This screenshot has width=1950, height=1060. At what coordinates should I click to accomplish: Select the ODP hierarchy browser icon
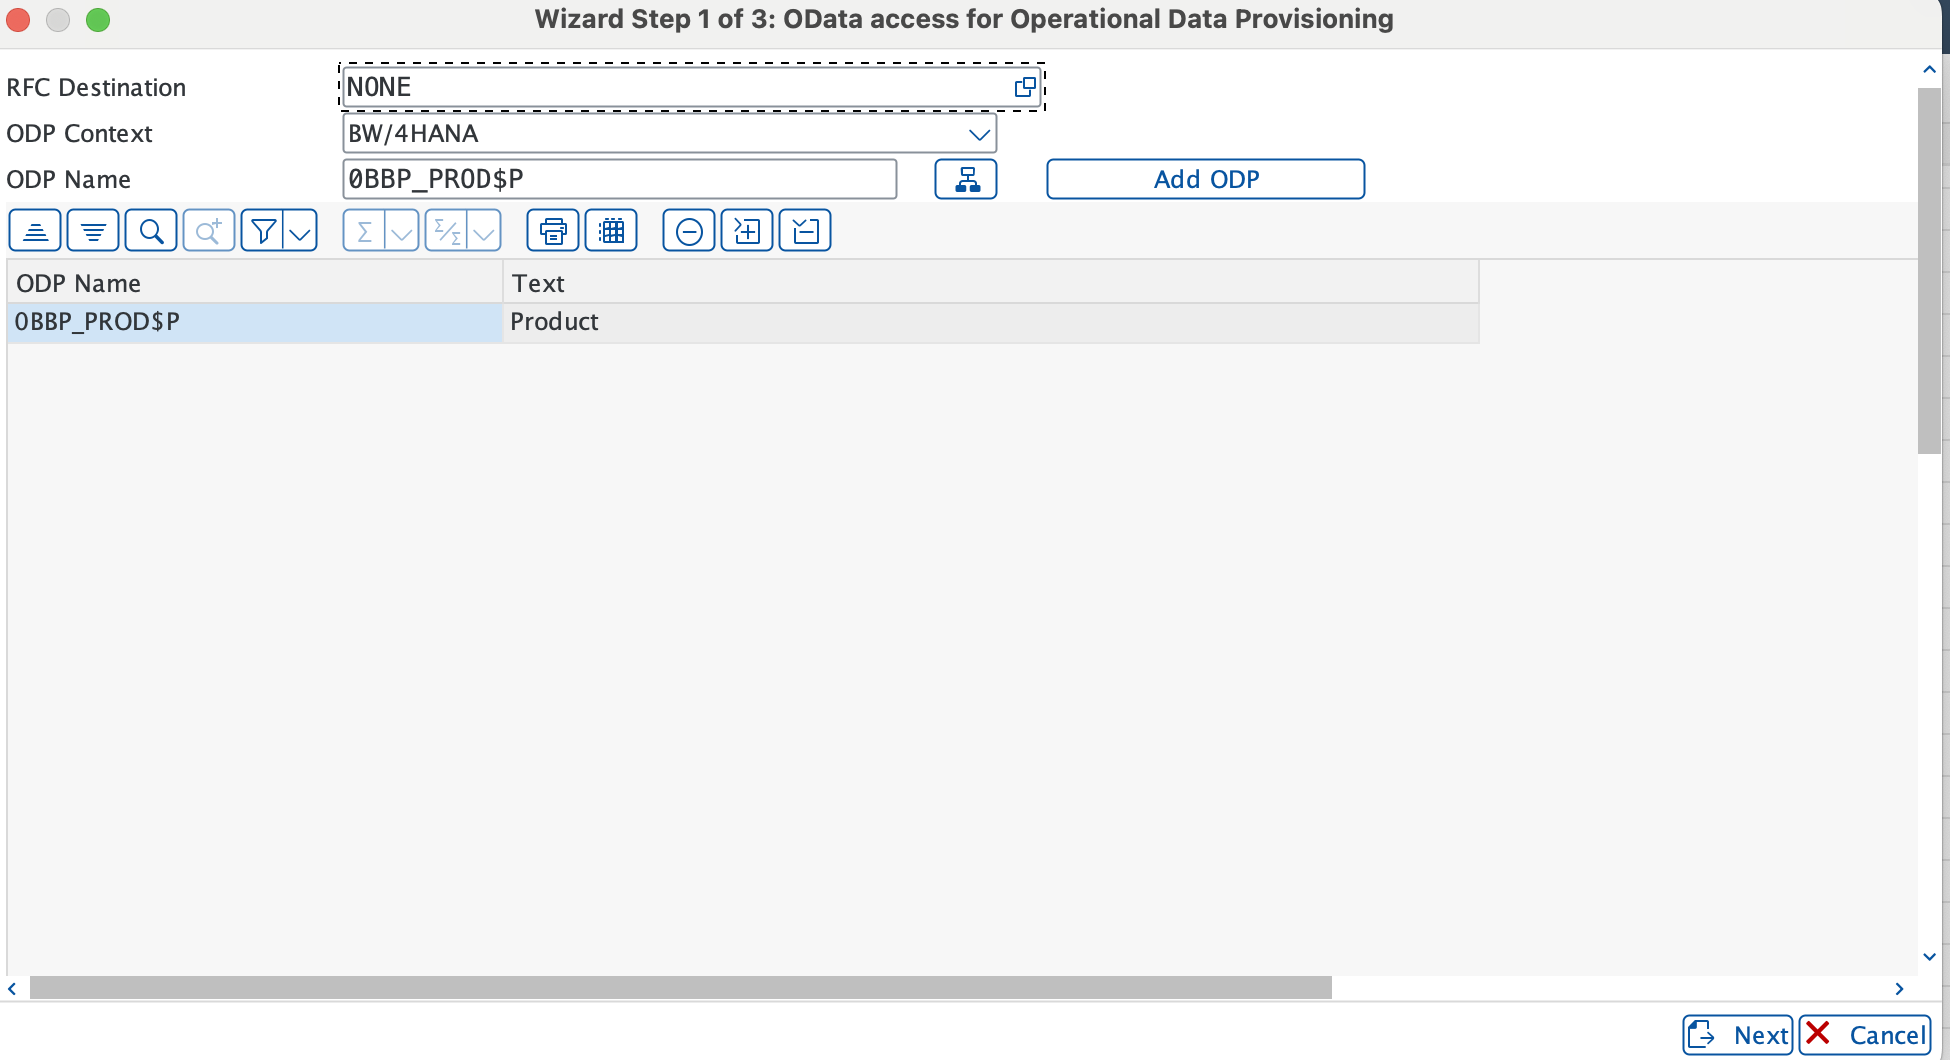point(965,179)
